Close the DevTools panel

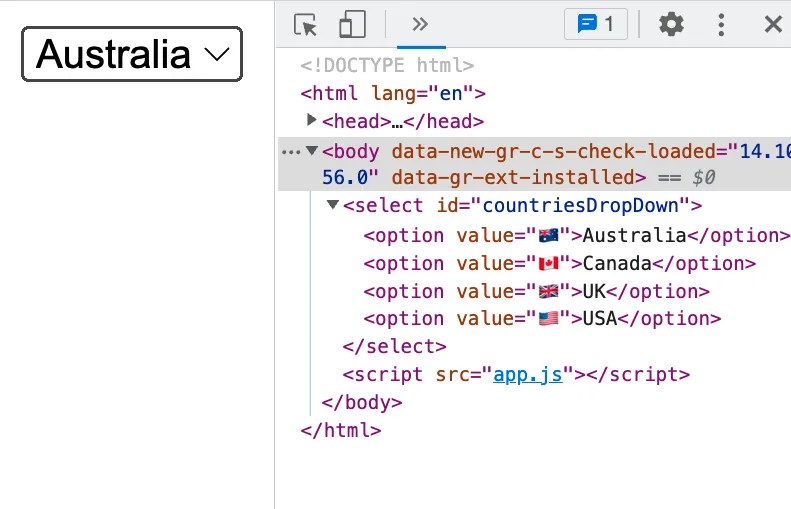click(x=773, y=24)
